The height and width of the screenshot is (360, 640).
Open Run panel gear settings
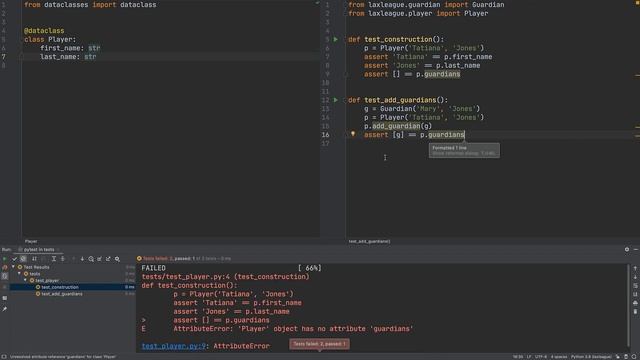click(627, 249)
